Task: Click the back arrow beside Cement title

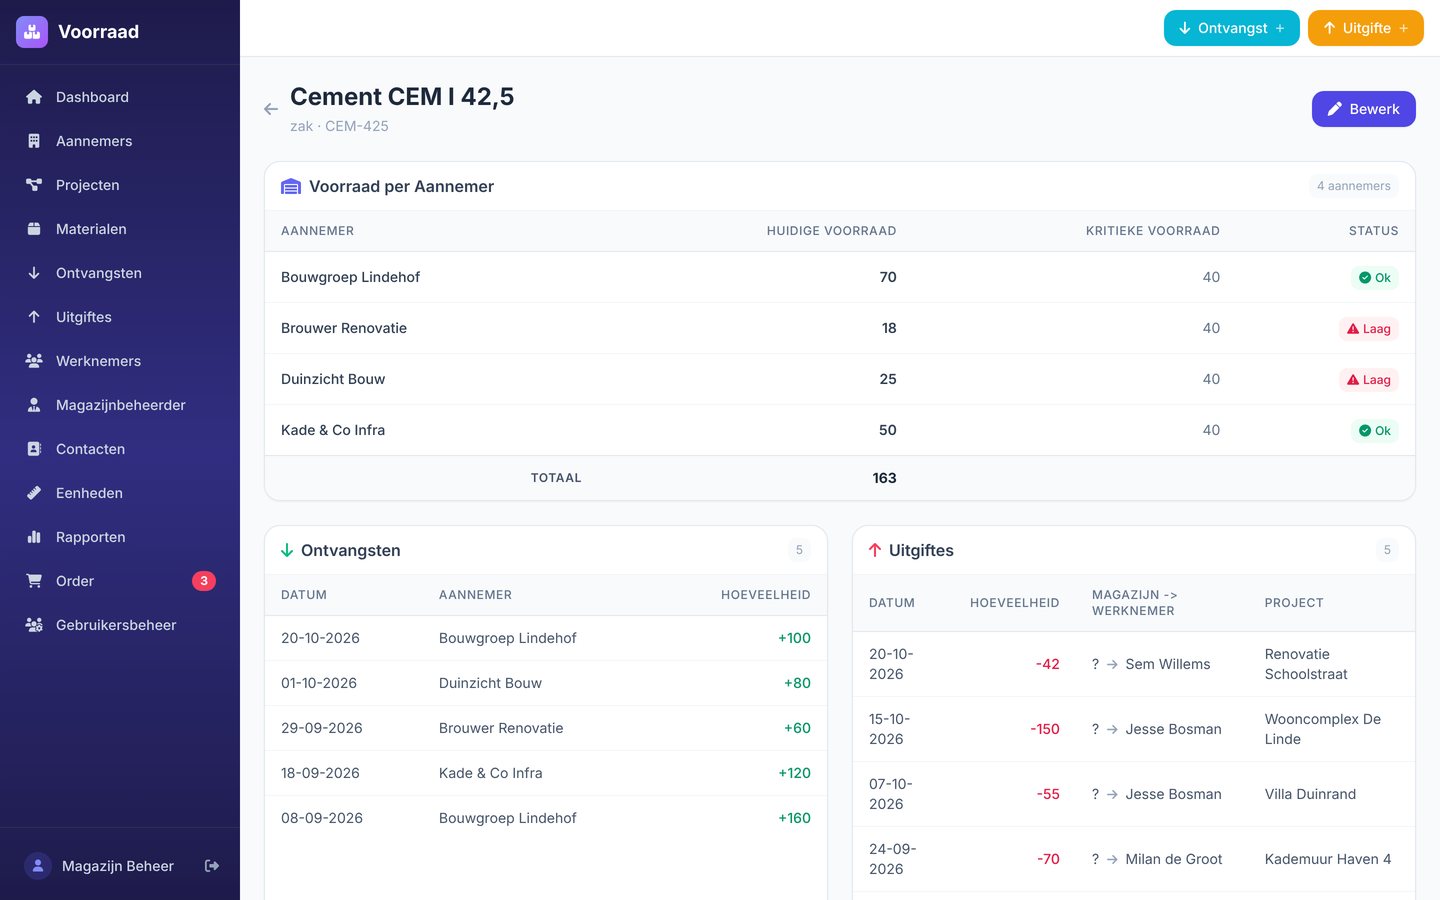Action: [x=271, y=109]
